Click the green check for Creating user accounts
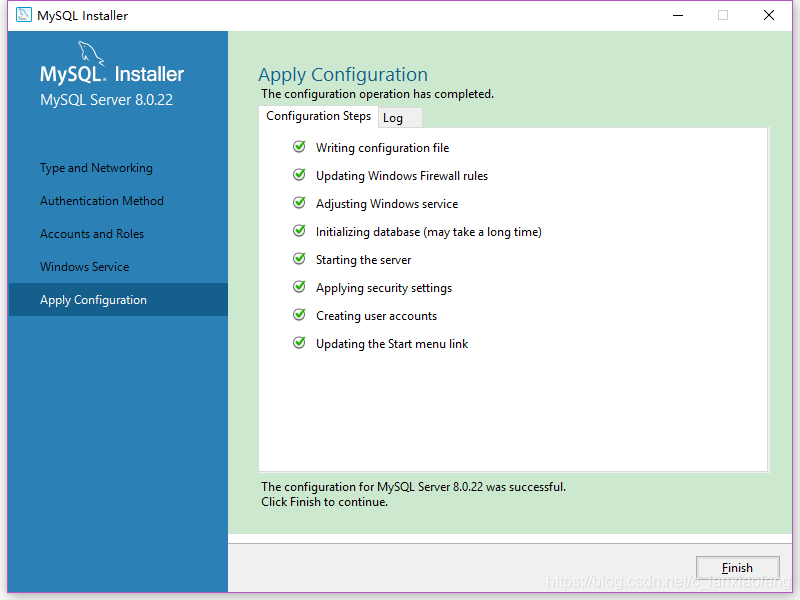 [x=299, y=315]
